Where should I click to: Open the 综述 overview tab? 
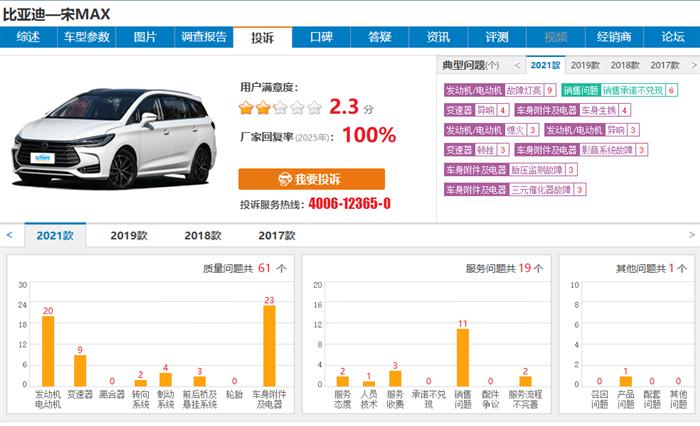click(x=28, y=37)
